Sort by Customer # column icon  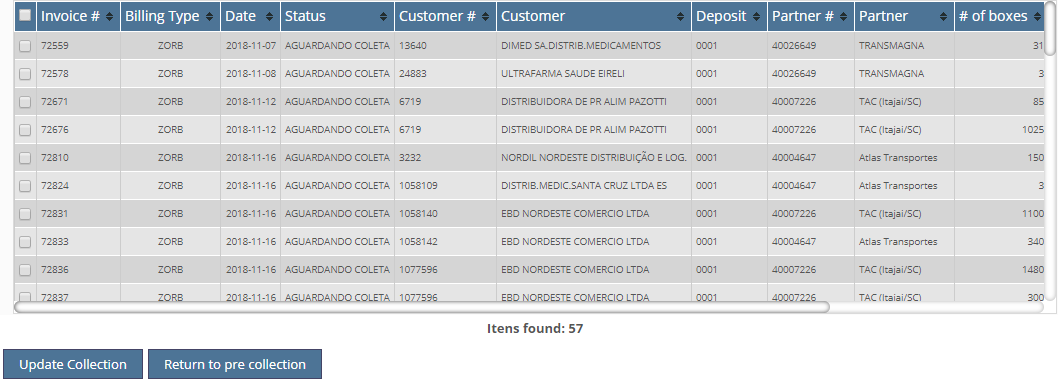[486, 17]
